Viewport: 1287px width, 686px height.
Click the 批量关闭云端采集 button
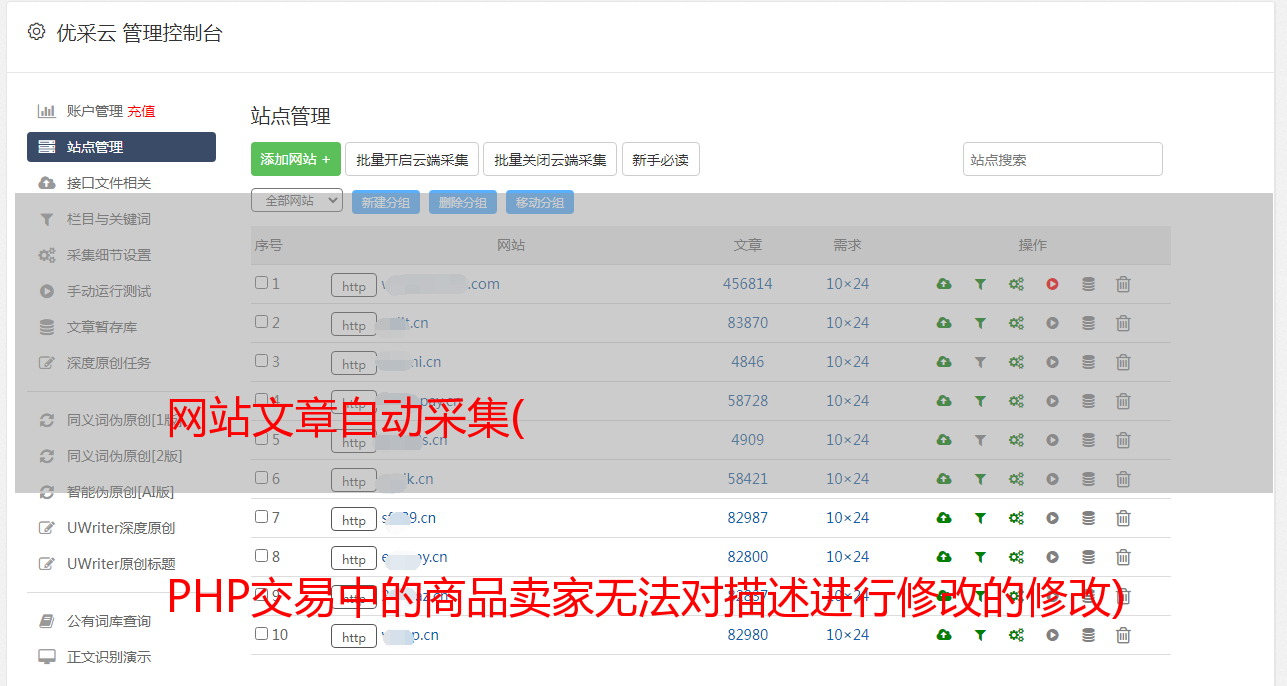tap(550, 159)
